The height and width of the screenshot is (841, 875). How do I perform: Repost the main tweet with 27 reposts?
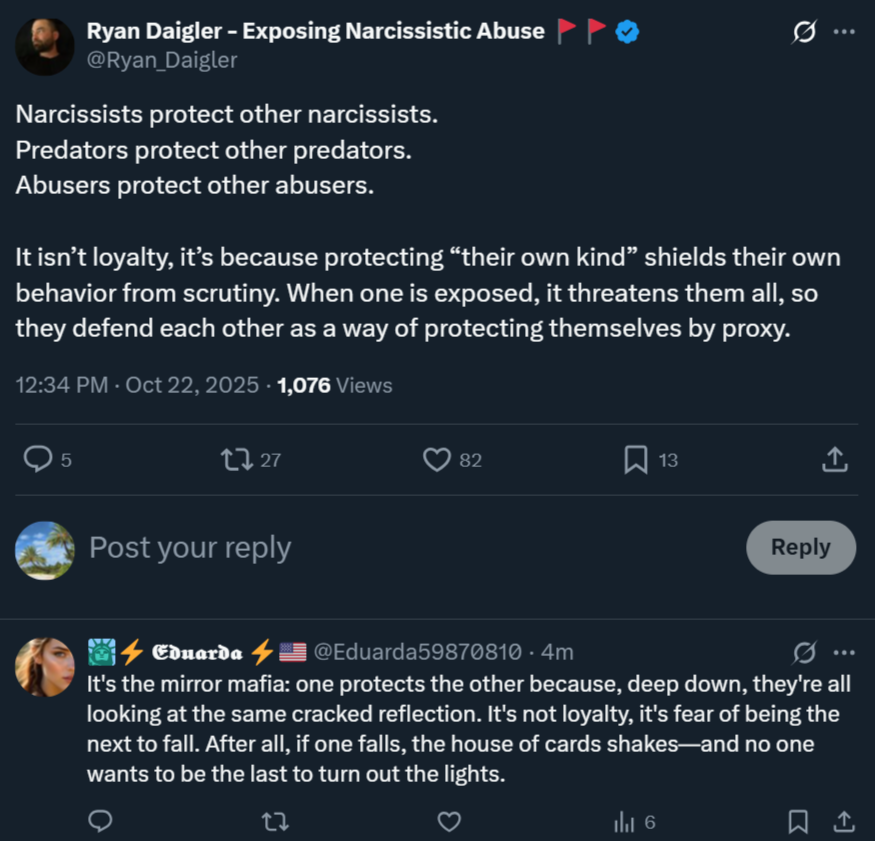(x=237, y=459)
